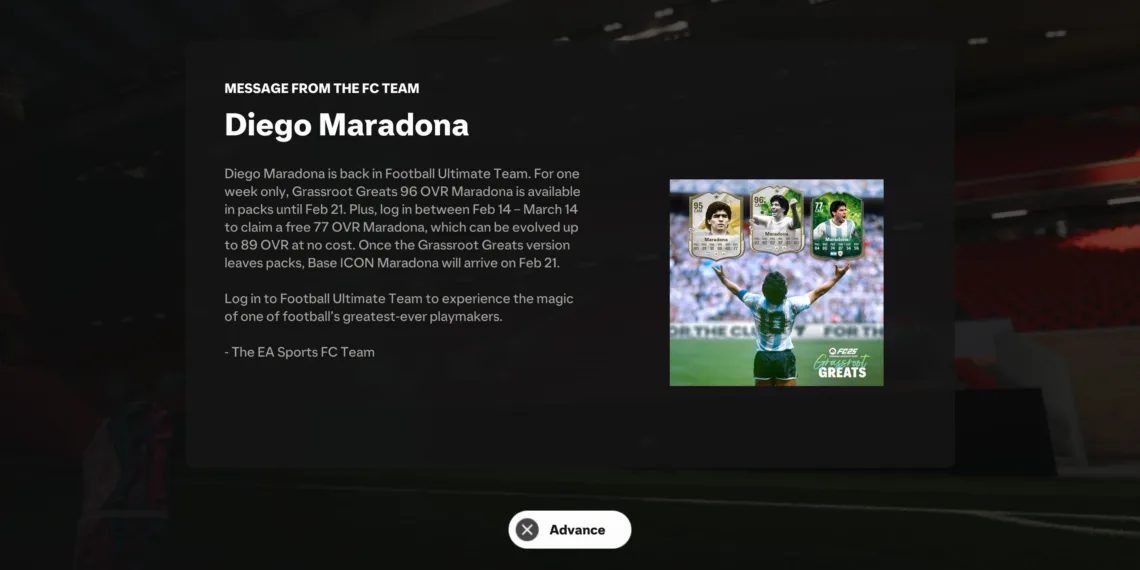Screen dimensions: 1140x570
Task: Click the "- The EA Sports FC Team" signature
Action: (300, 352)
